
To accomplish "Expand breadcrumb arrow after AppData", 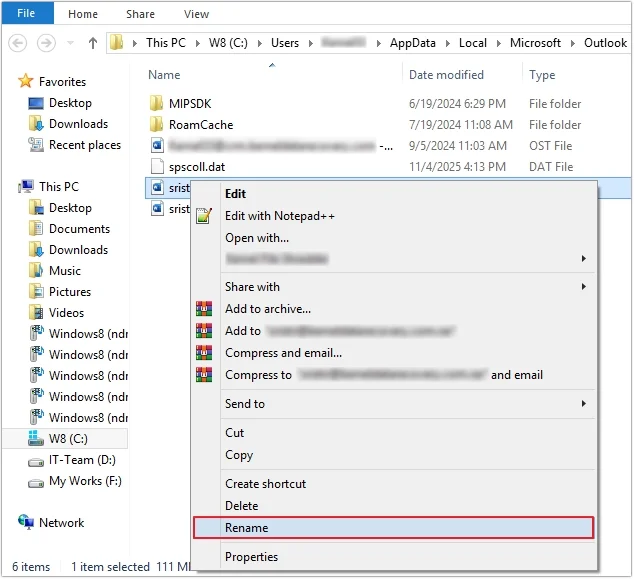I will tap(448, 43).
